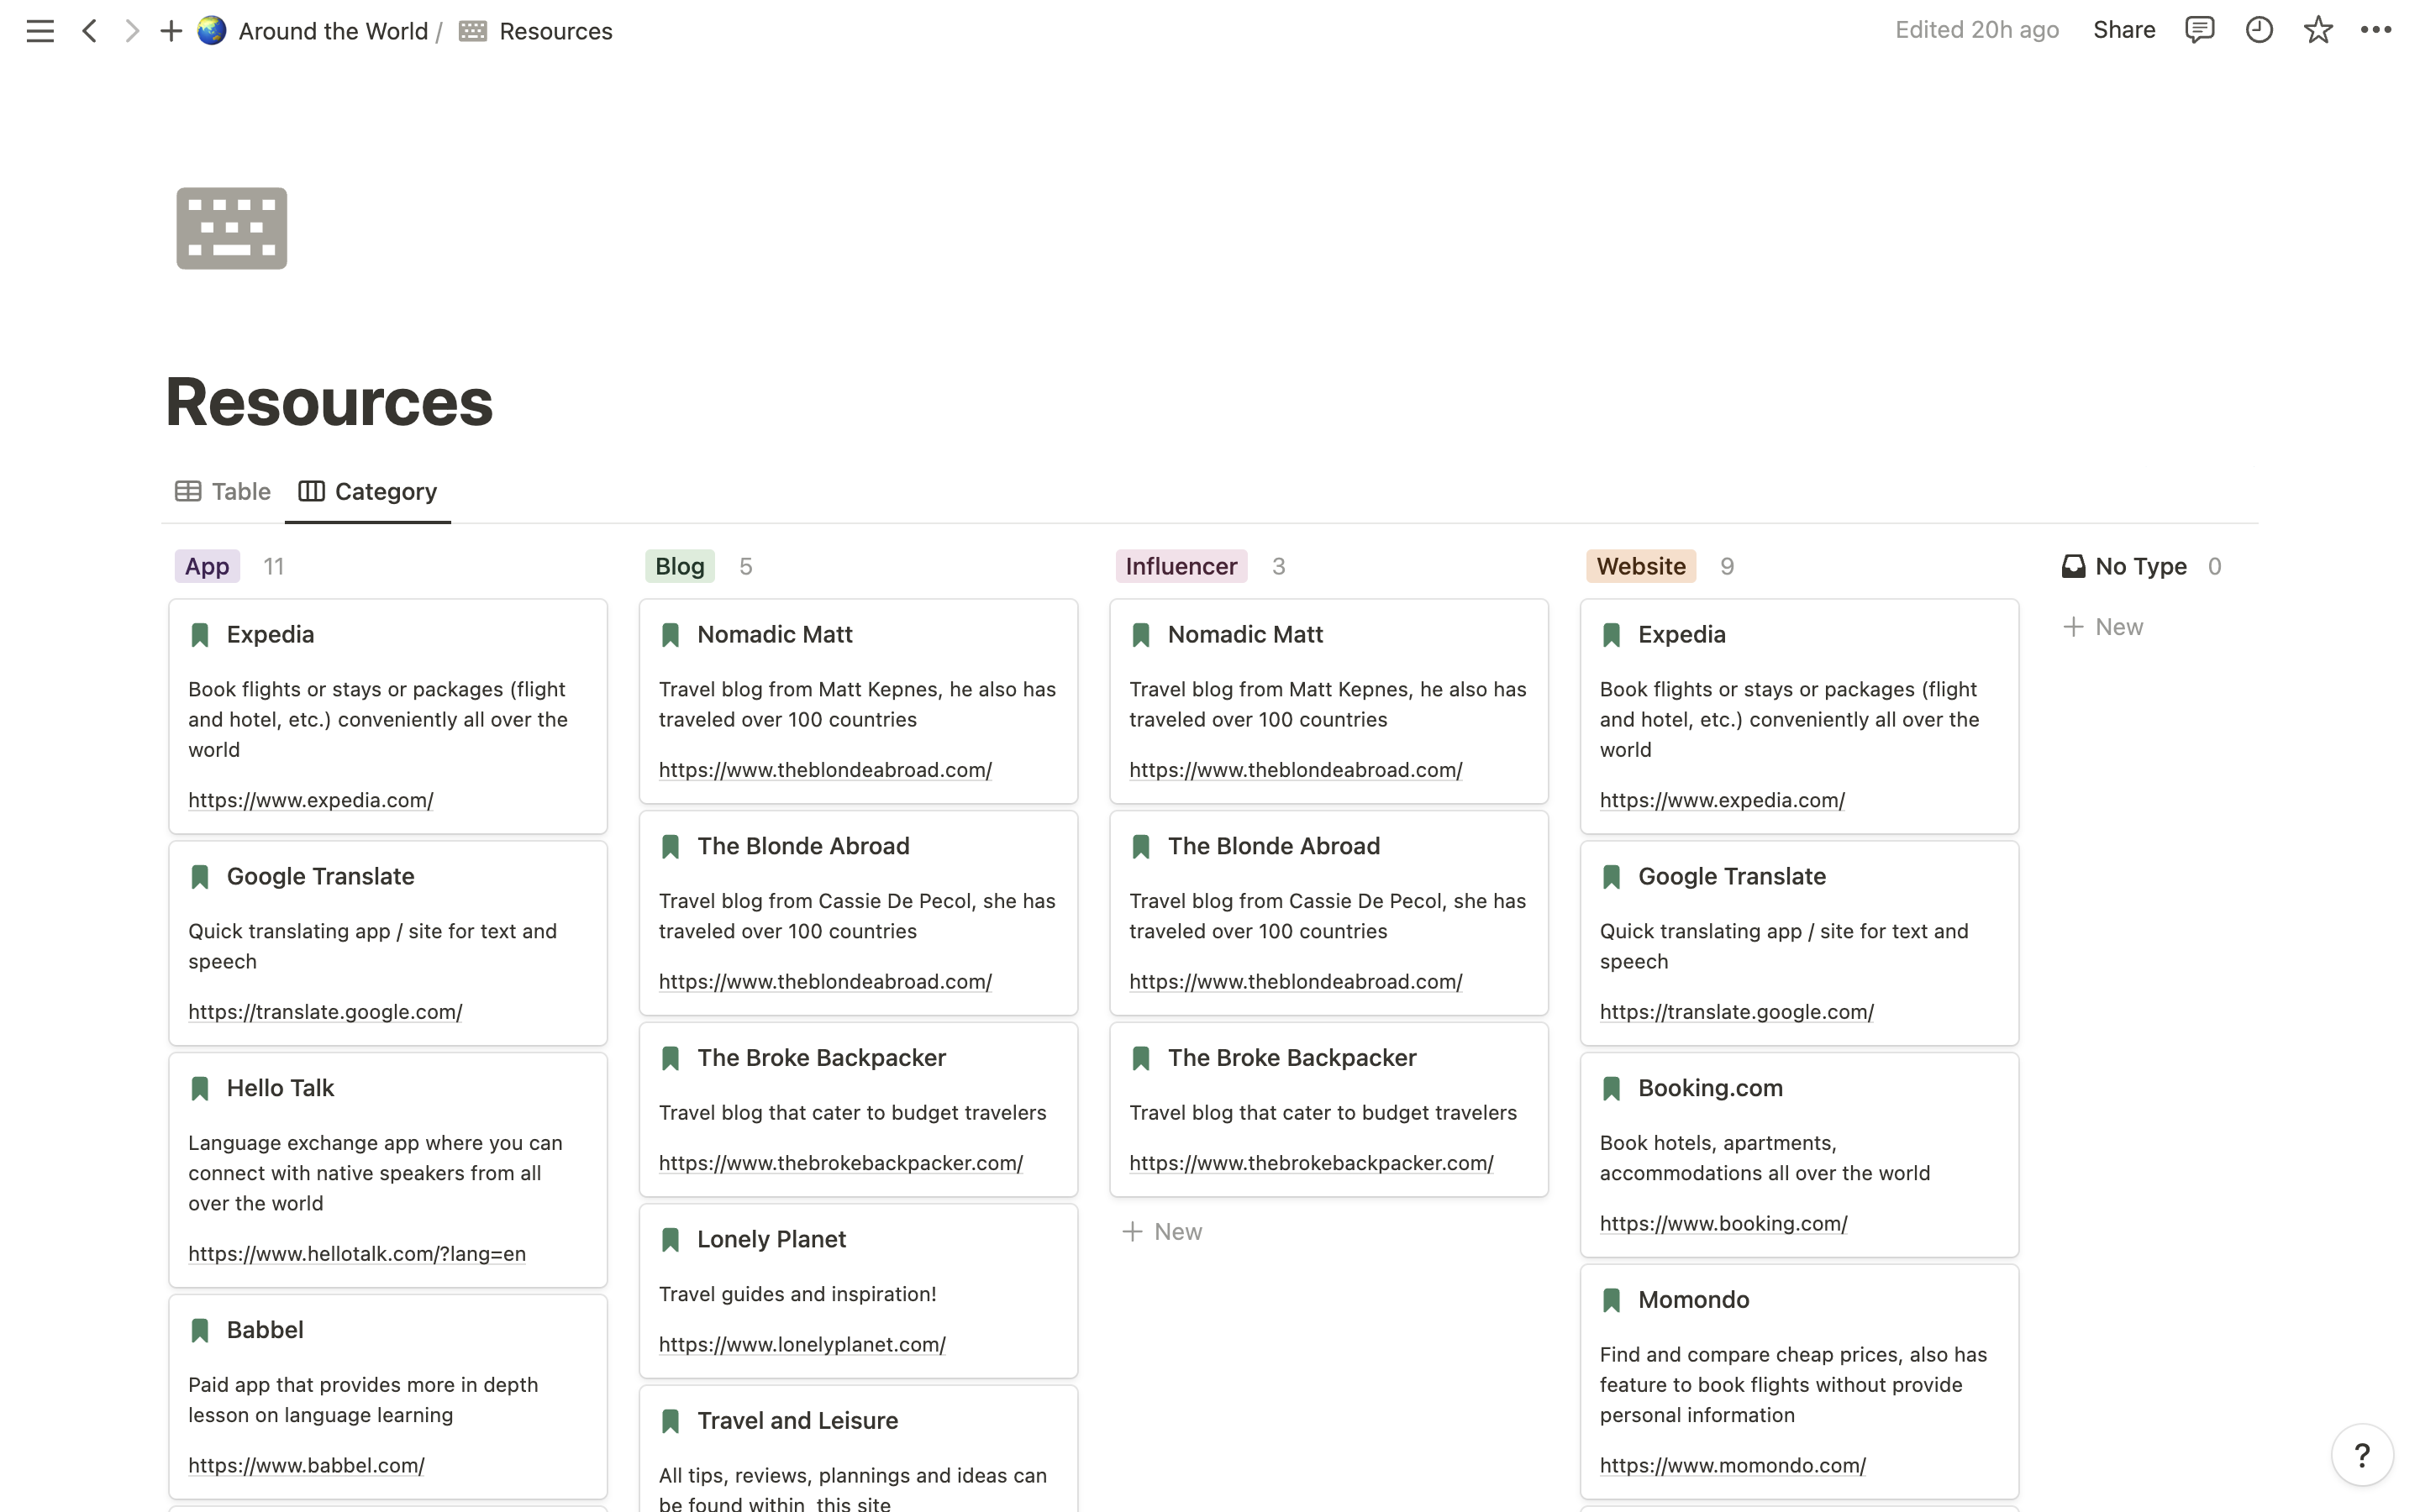Click the No Type group header

pyautogui.click(x=2141, y=566)
